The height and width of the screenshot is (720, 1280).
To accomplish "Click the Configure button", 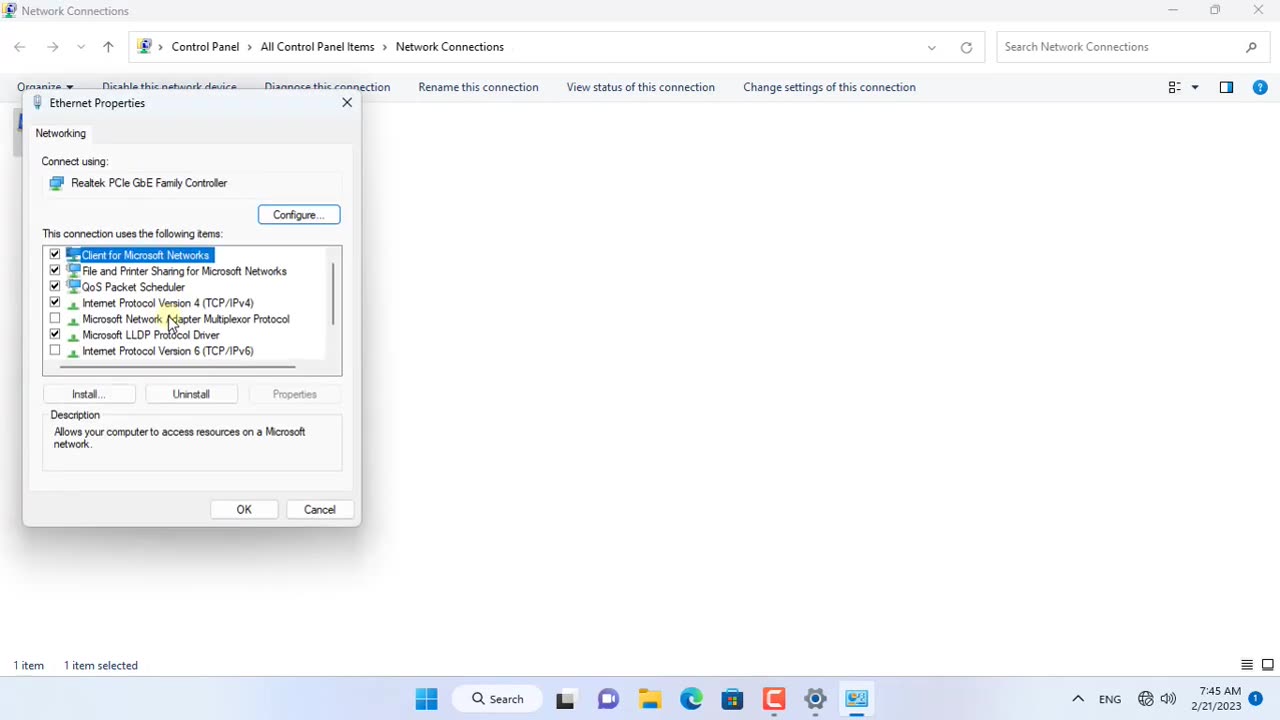I will [x=299, y=215].
